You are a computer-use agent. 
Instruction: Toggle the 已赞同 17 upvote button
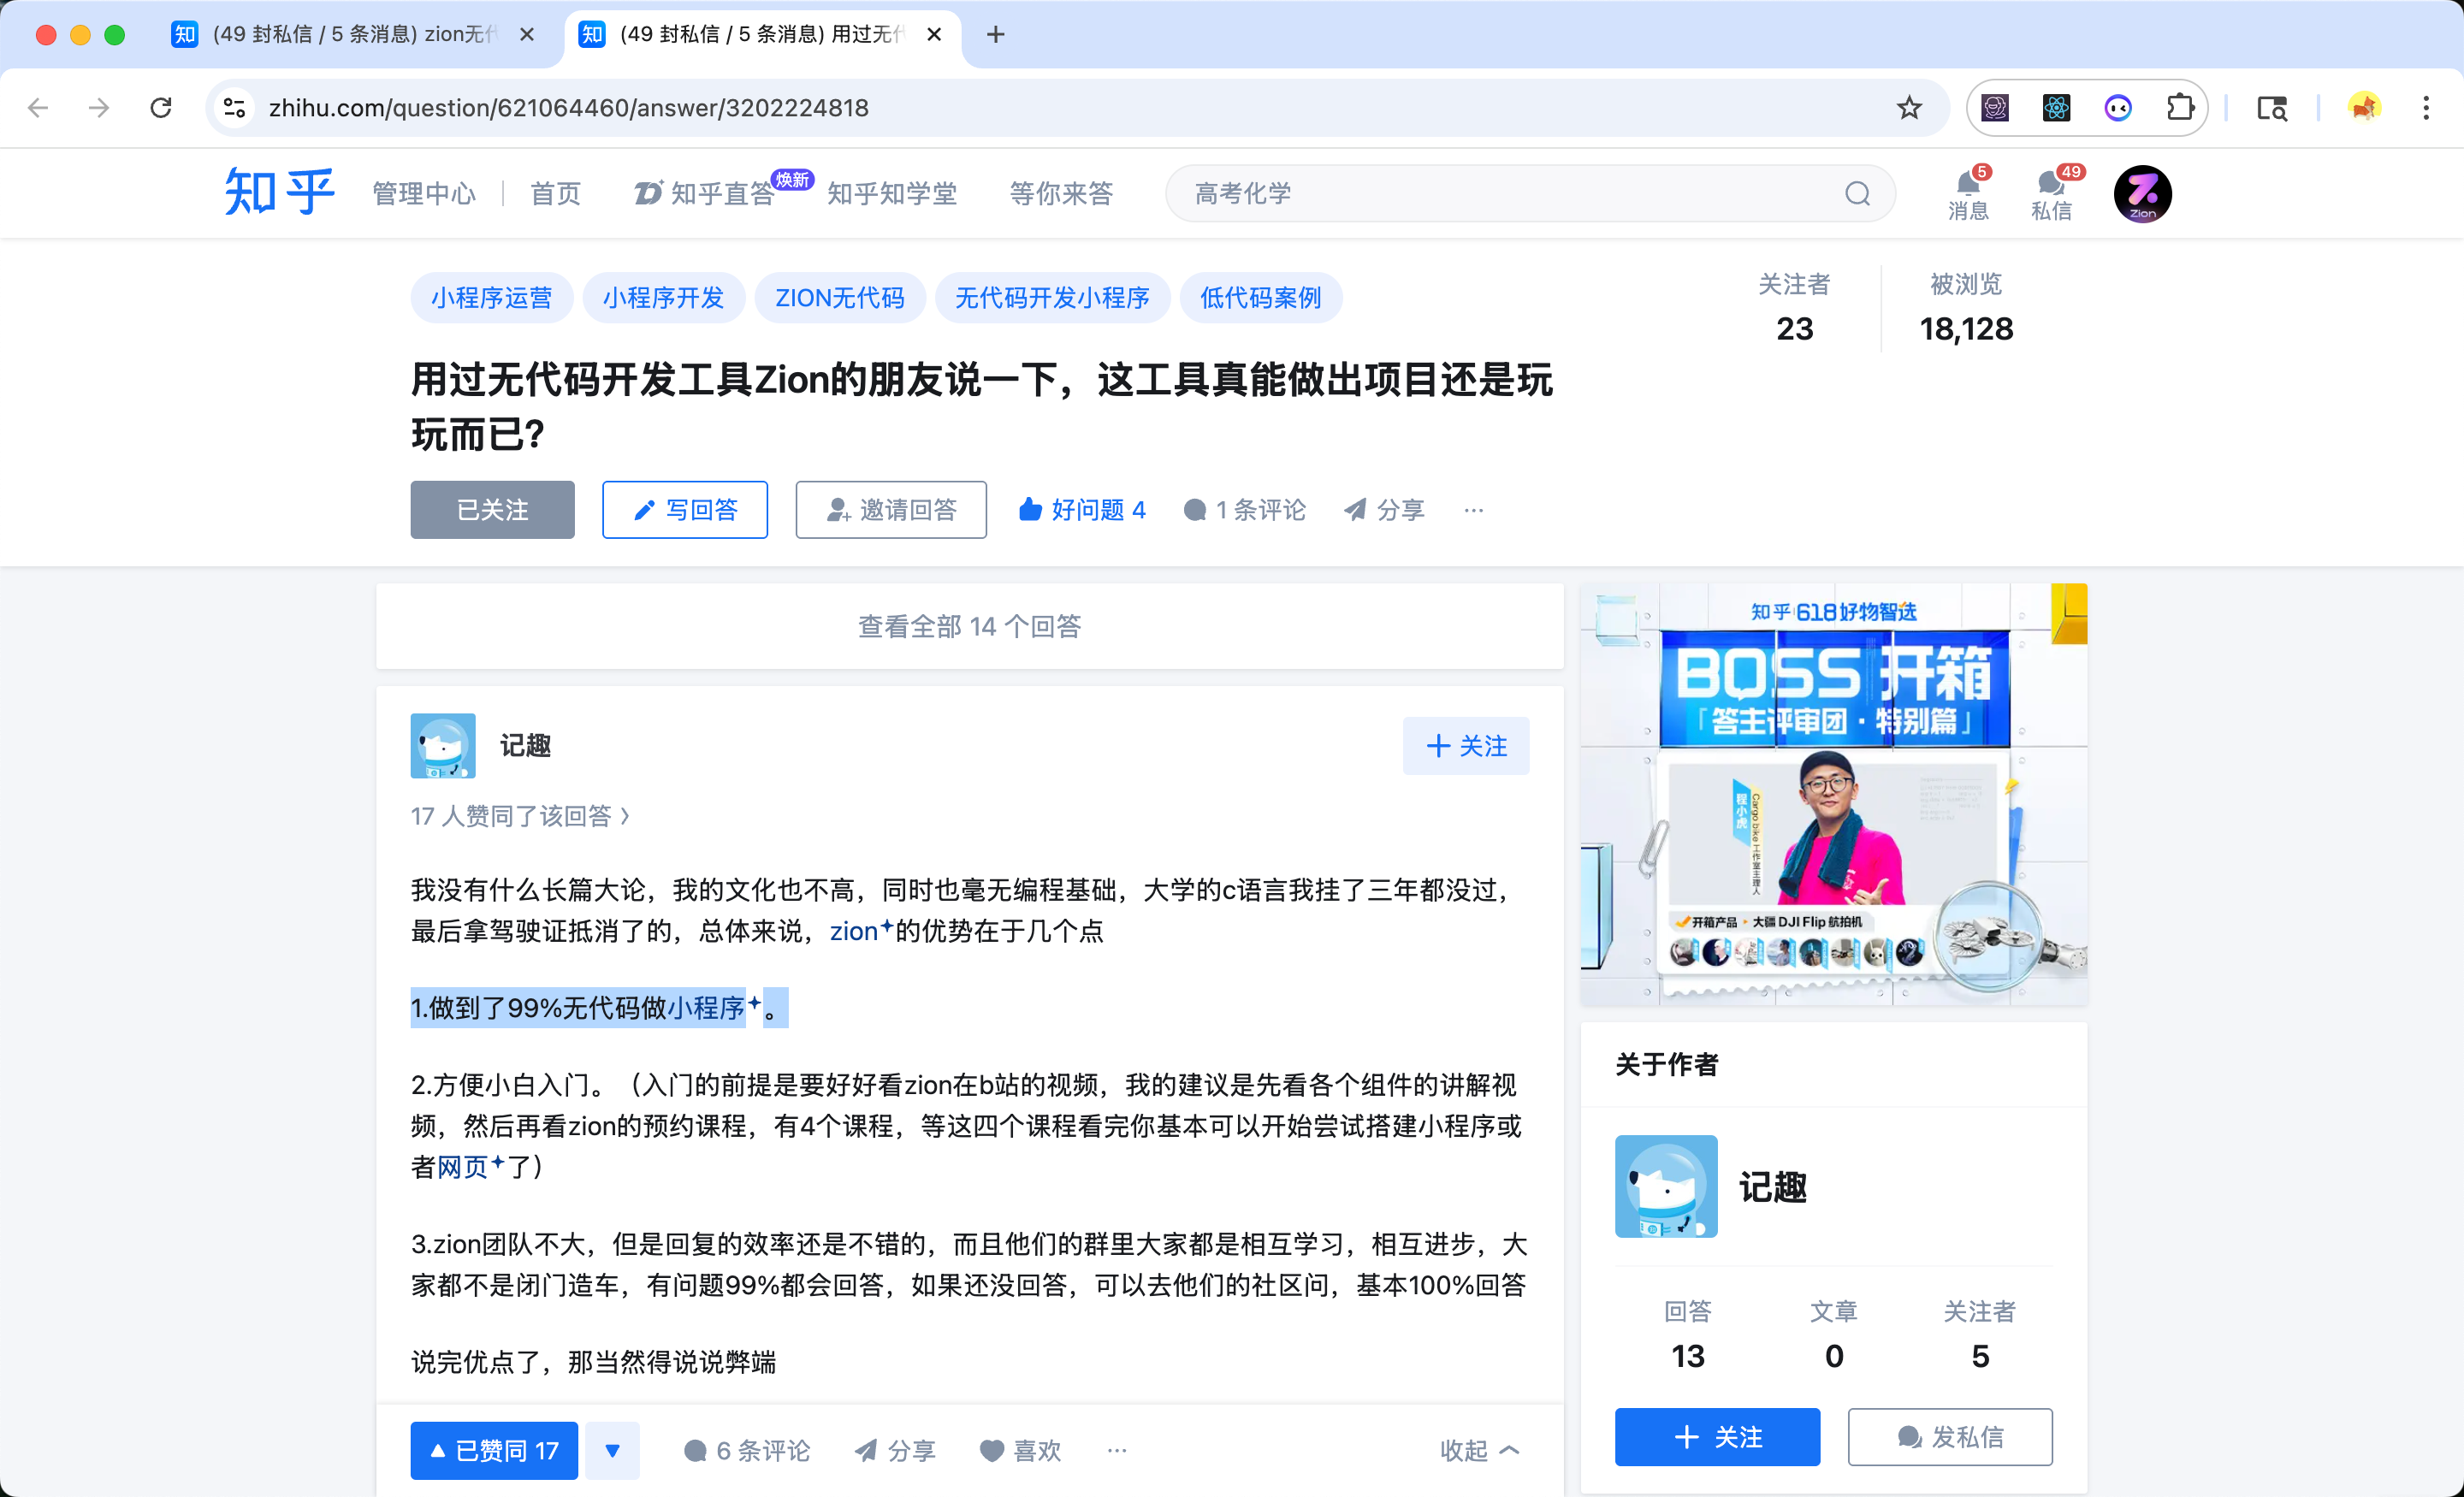(494, 1450)
